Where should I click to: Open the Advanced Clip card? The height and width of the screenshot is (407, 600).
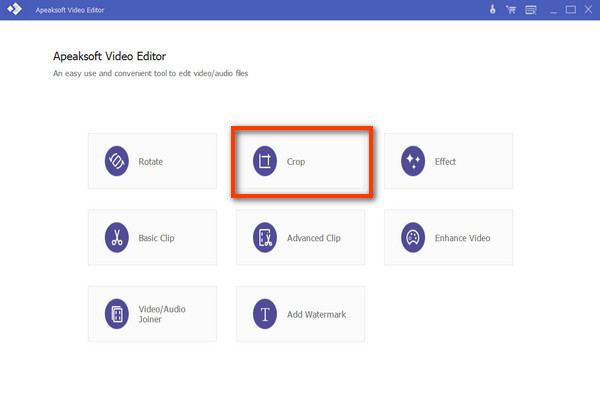point(300,238)
